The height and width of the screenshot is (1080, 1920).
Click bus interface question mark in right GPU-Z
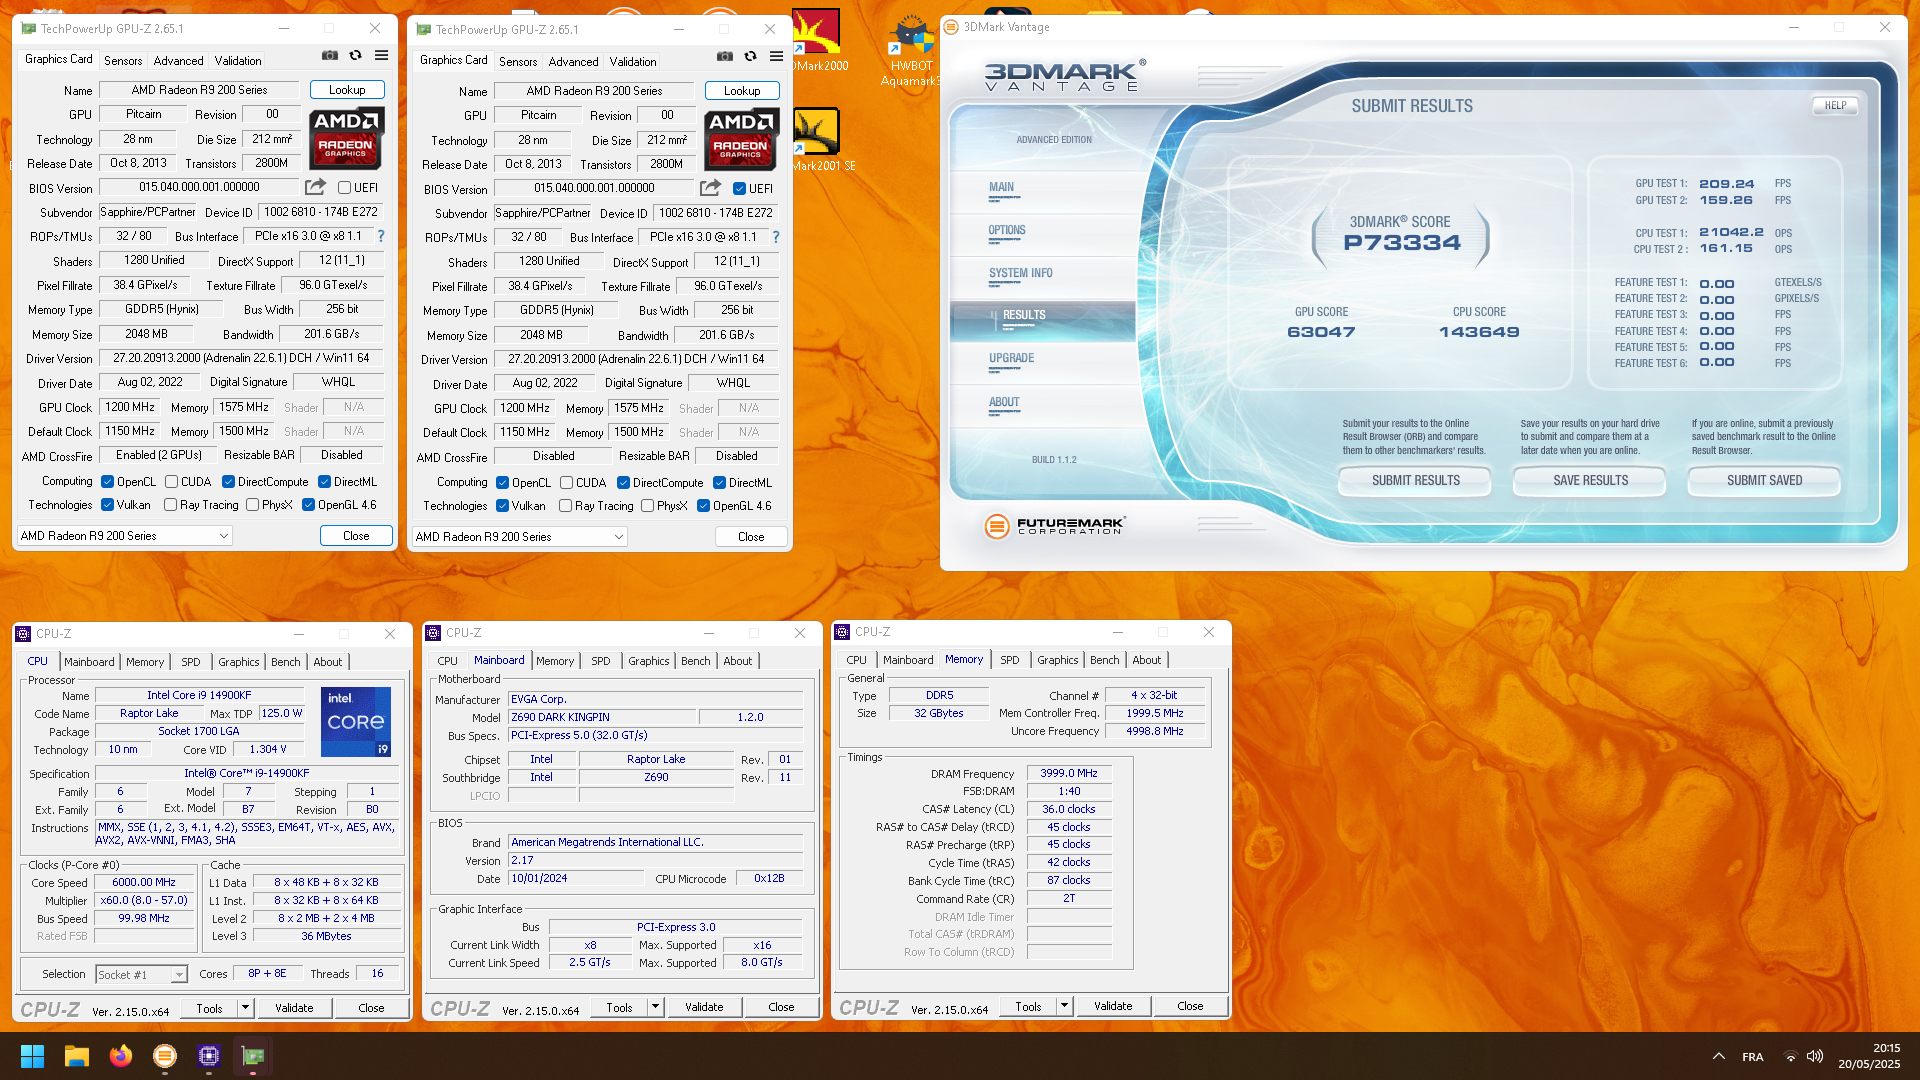(x=775, y=237)
